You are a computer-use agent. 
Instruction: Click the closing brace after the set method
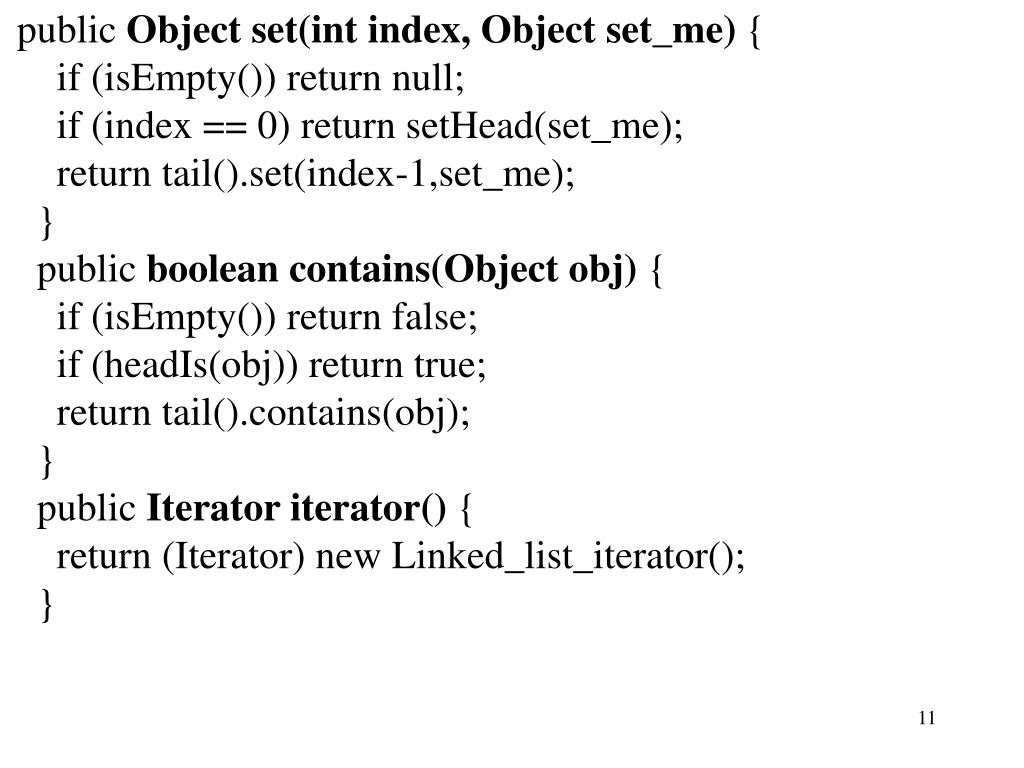(46, 223)
